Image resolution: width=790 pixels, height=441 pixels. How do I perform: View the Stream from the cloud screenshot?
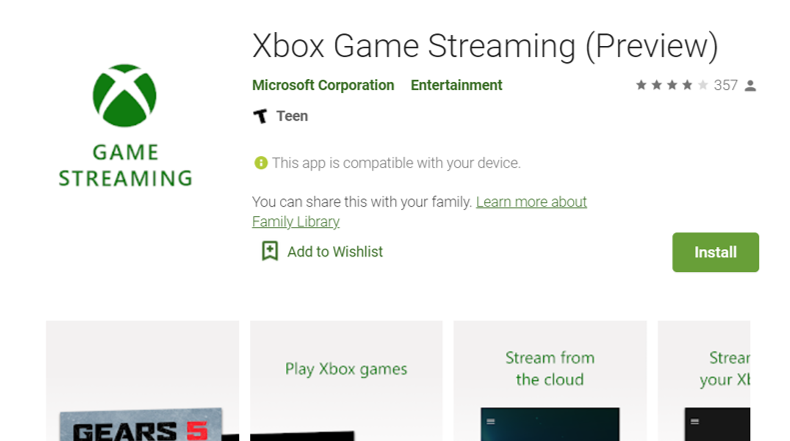coord(550,381)
